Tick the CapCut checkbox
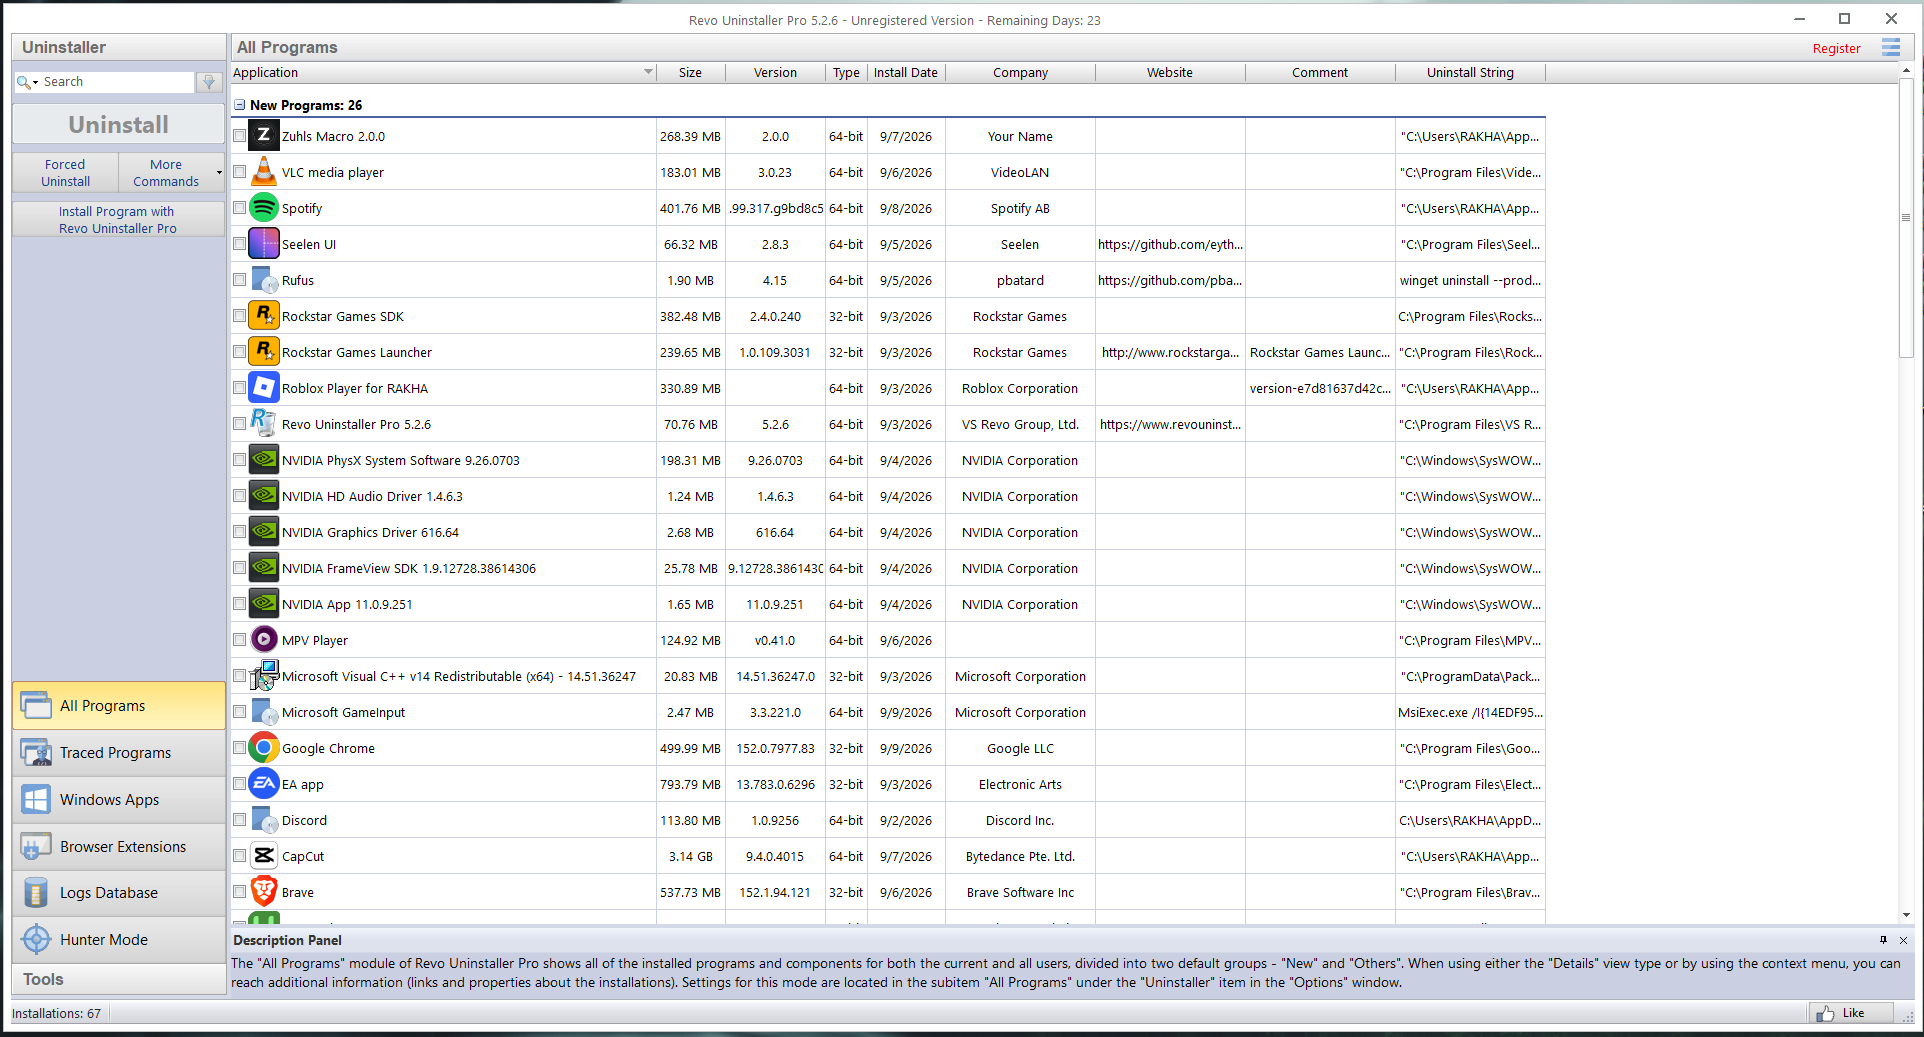The height and width of the screenshot is (1037, 1924). point(240,856)
